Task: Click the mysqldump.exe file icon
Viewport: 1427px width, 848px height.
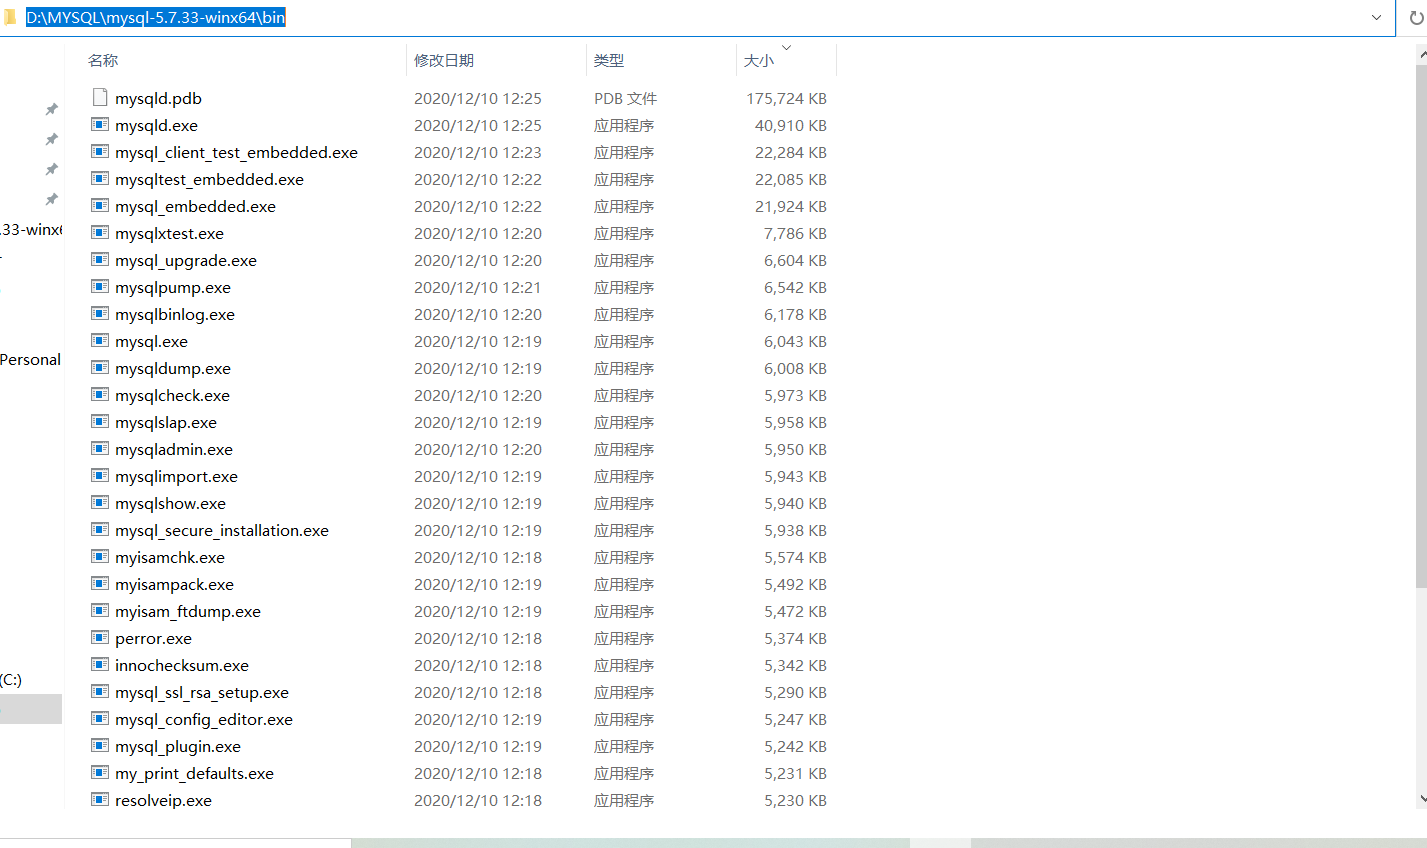Action: tap(100, 367)
